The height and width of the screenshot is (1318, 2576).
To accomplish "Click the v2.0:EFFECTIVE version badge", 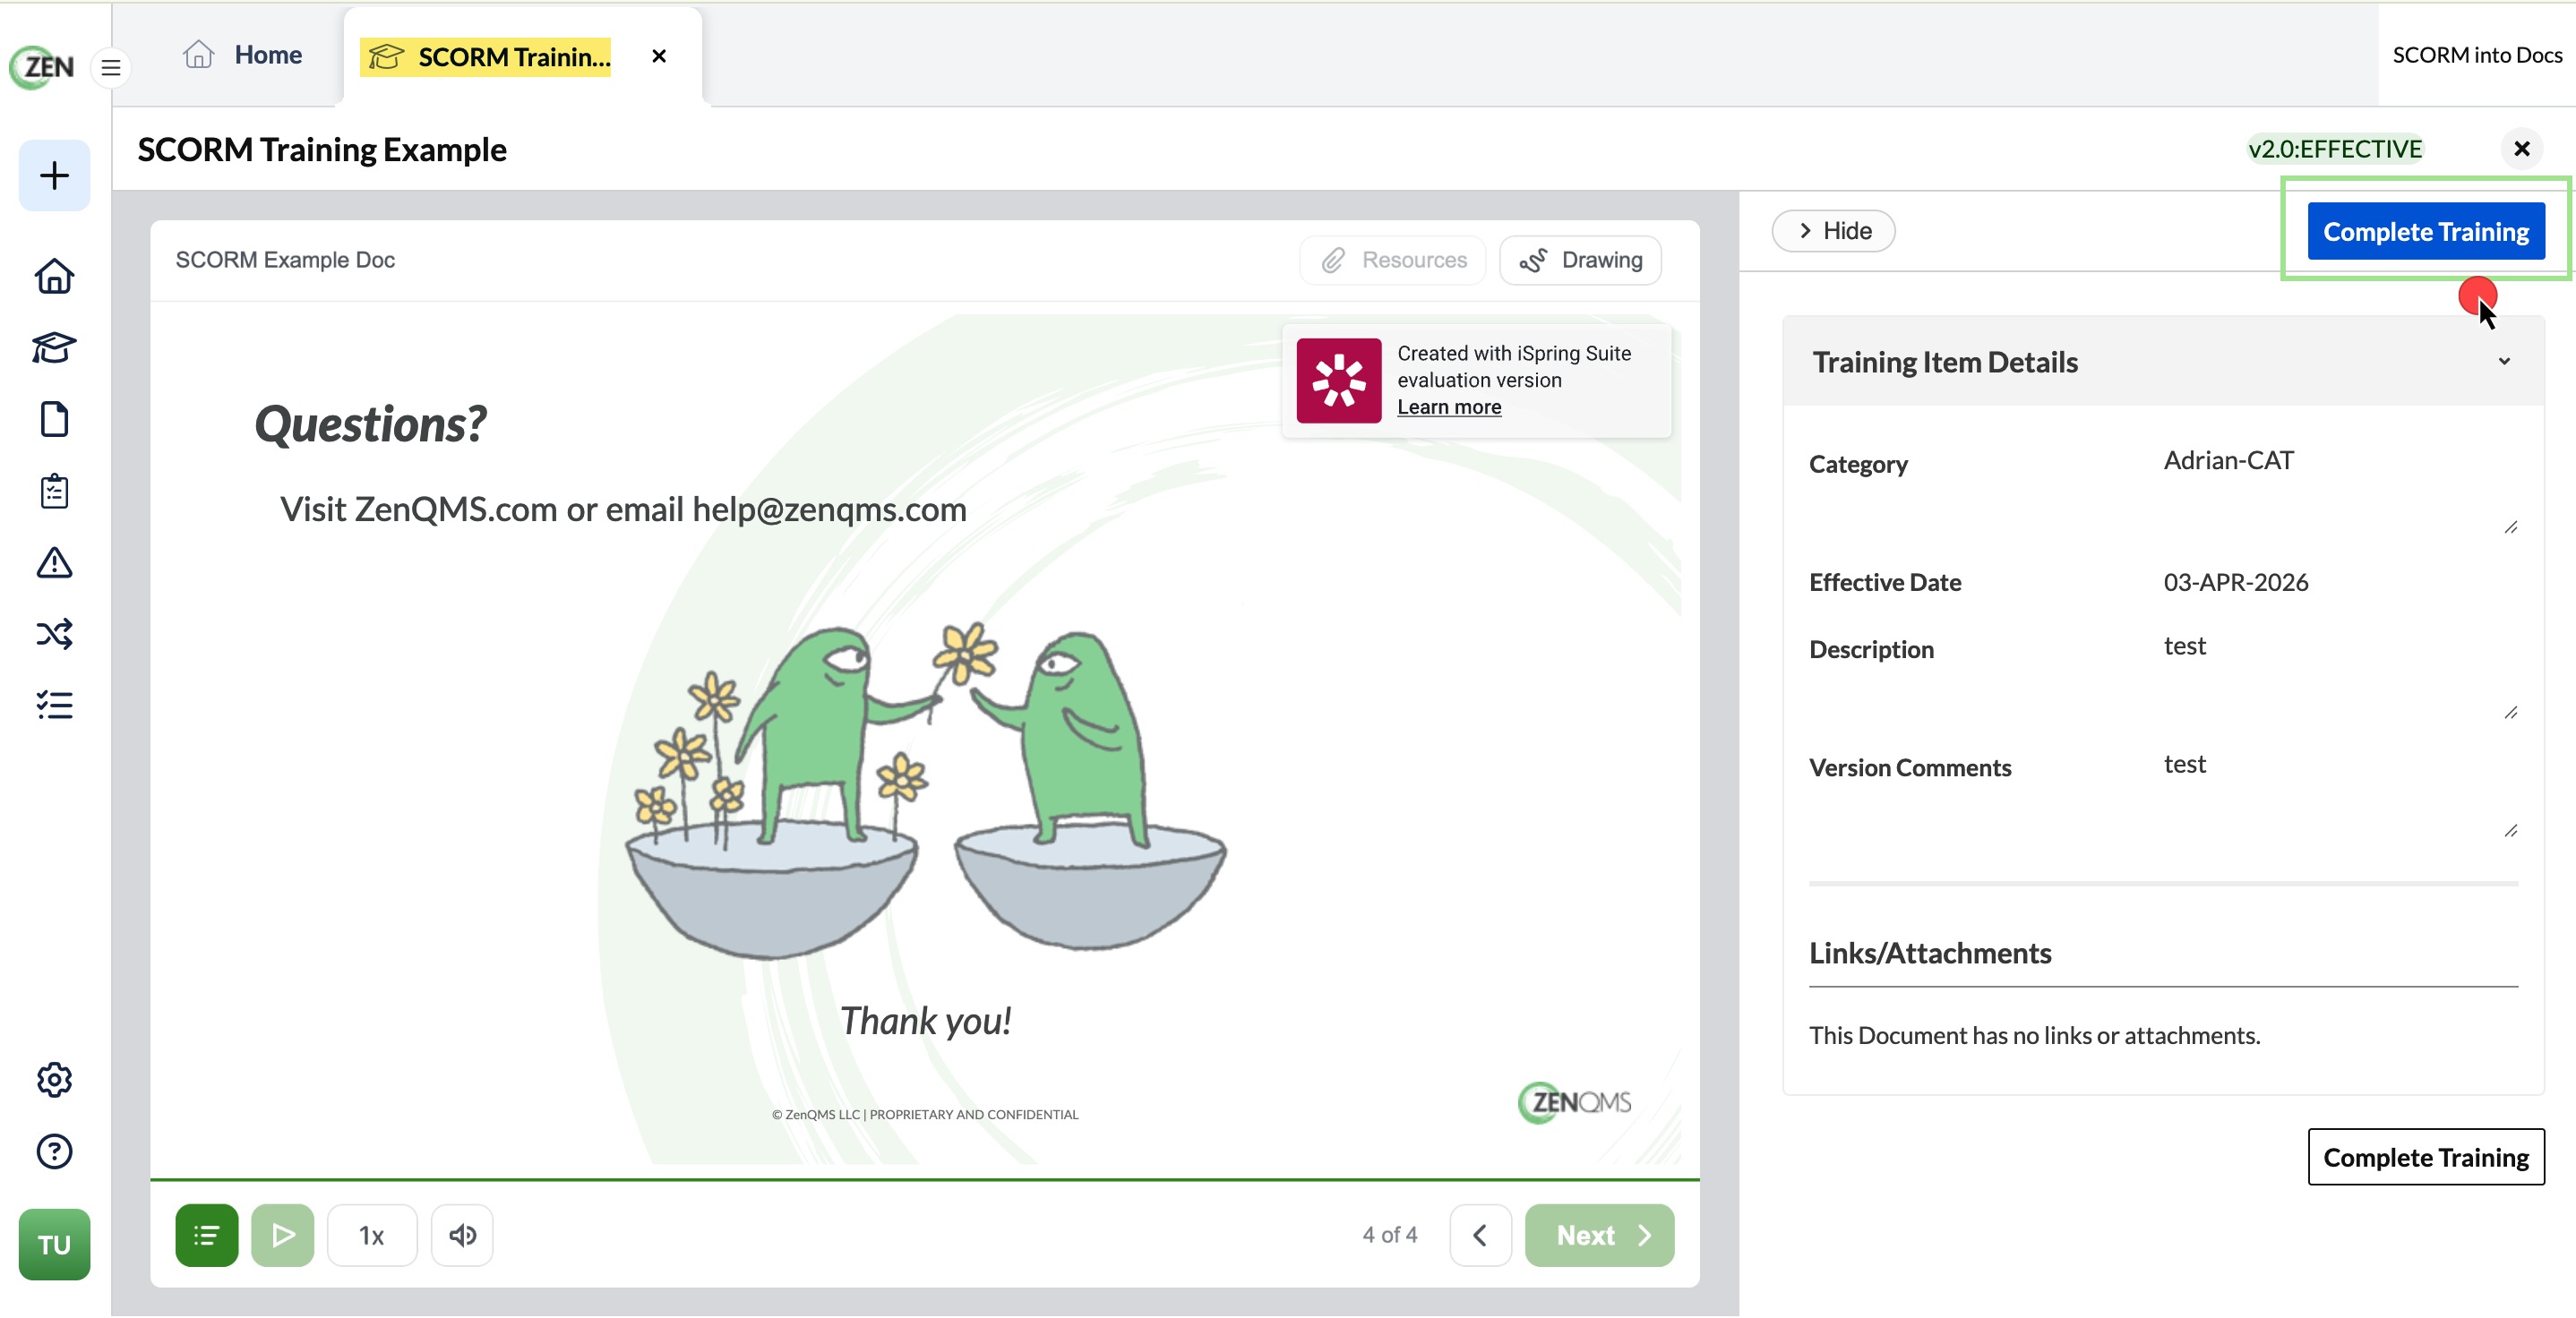I will click(x=2335, y=149).
